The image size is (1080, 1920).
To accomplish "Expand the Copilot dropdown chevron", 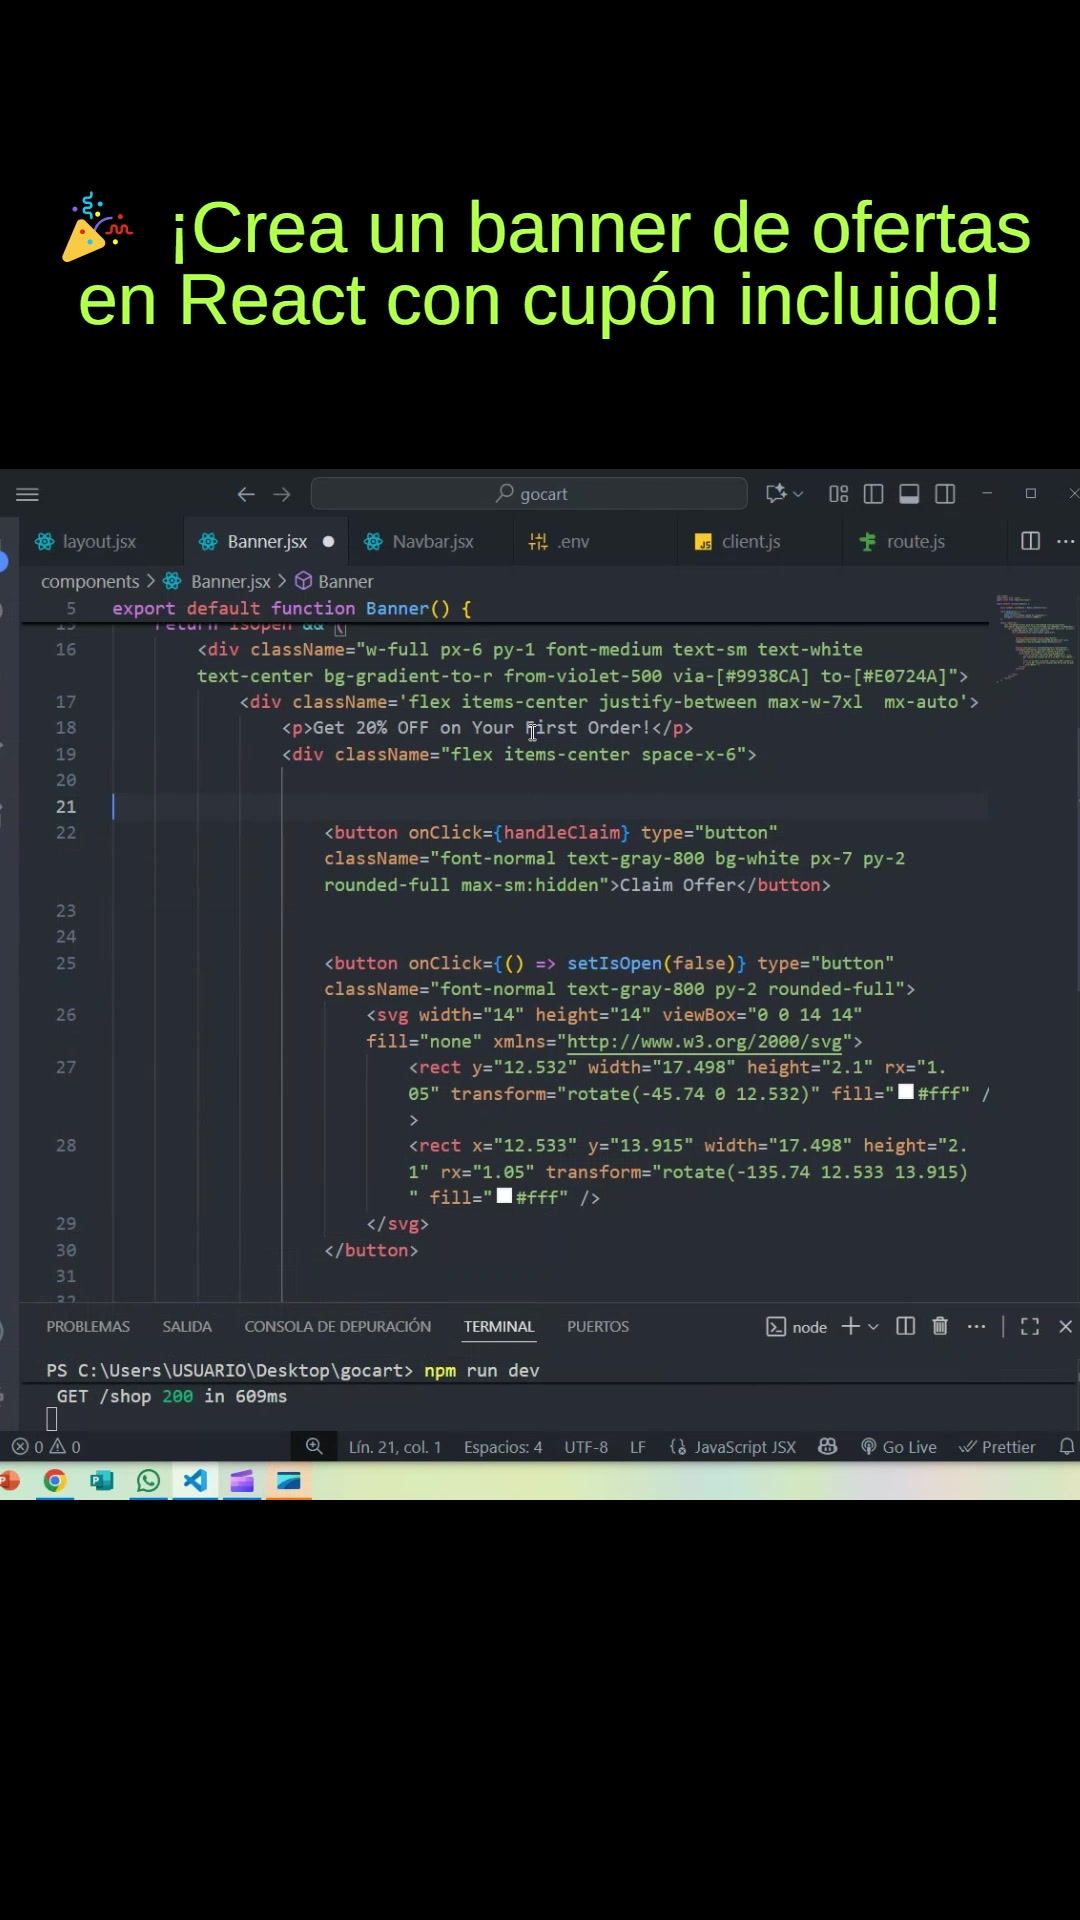I will (x=798, y=493).
